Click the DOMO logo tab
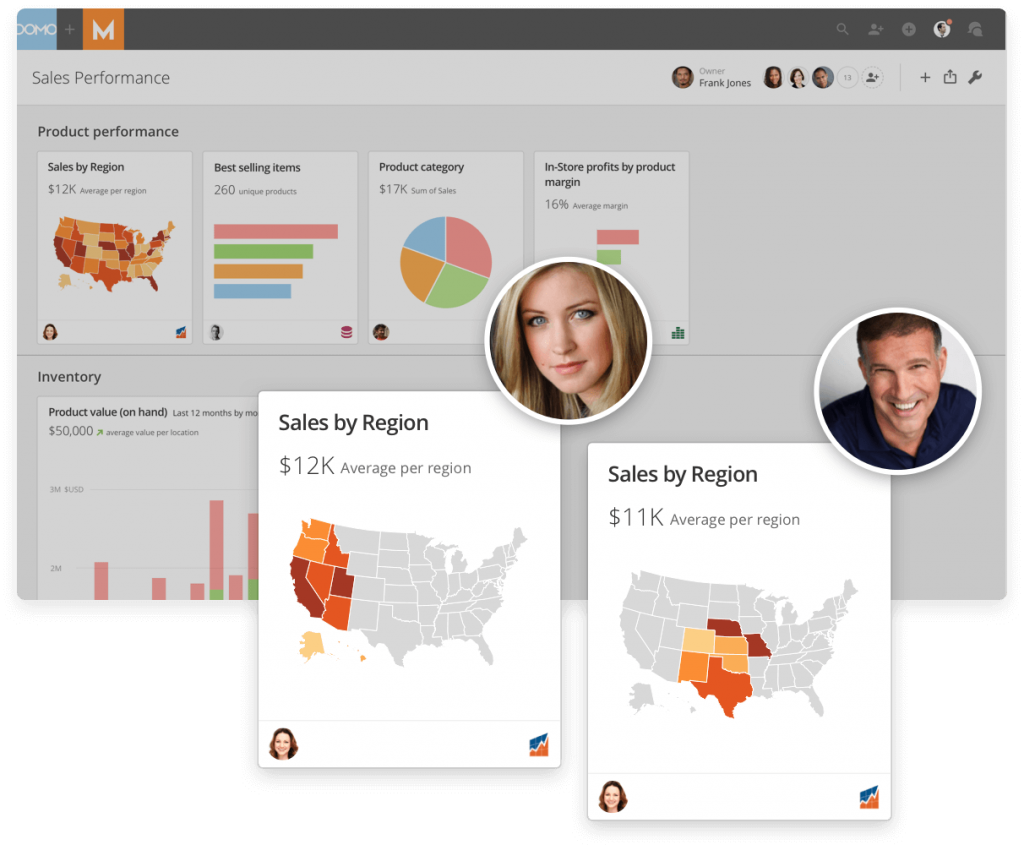Image resolution: width=1024 pixels, height=845 pixels. pos(36,30)
